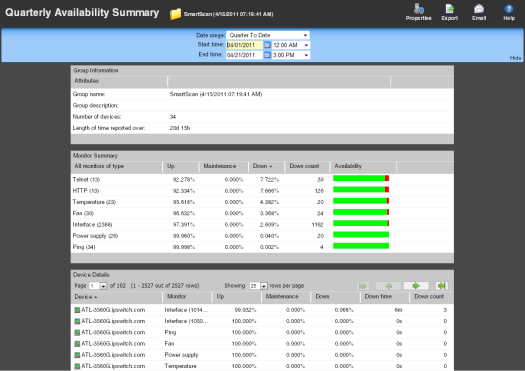
Task: Go to first page arrow
Action: pos(363,286)
